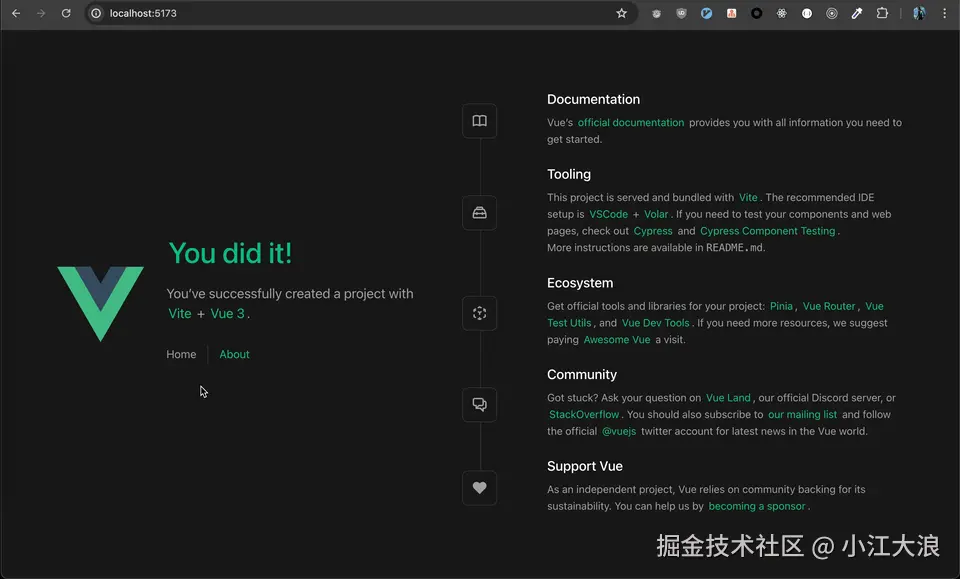Click the becoming a sponsor link
Image resolution: width=960 pixels, height=579 pixels.
(x=757, y=506)
